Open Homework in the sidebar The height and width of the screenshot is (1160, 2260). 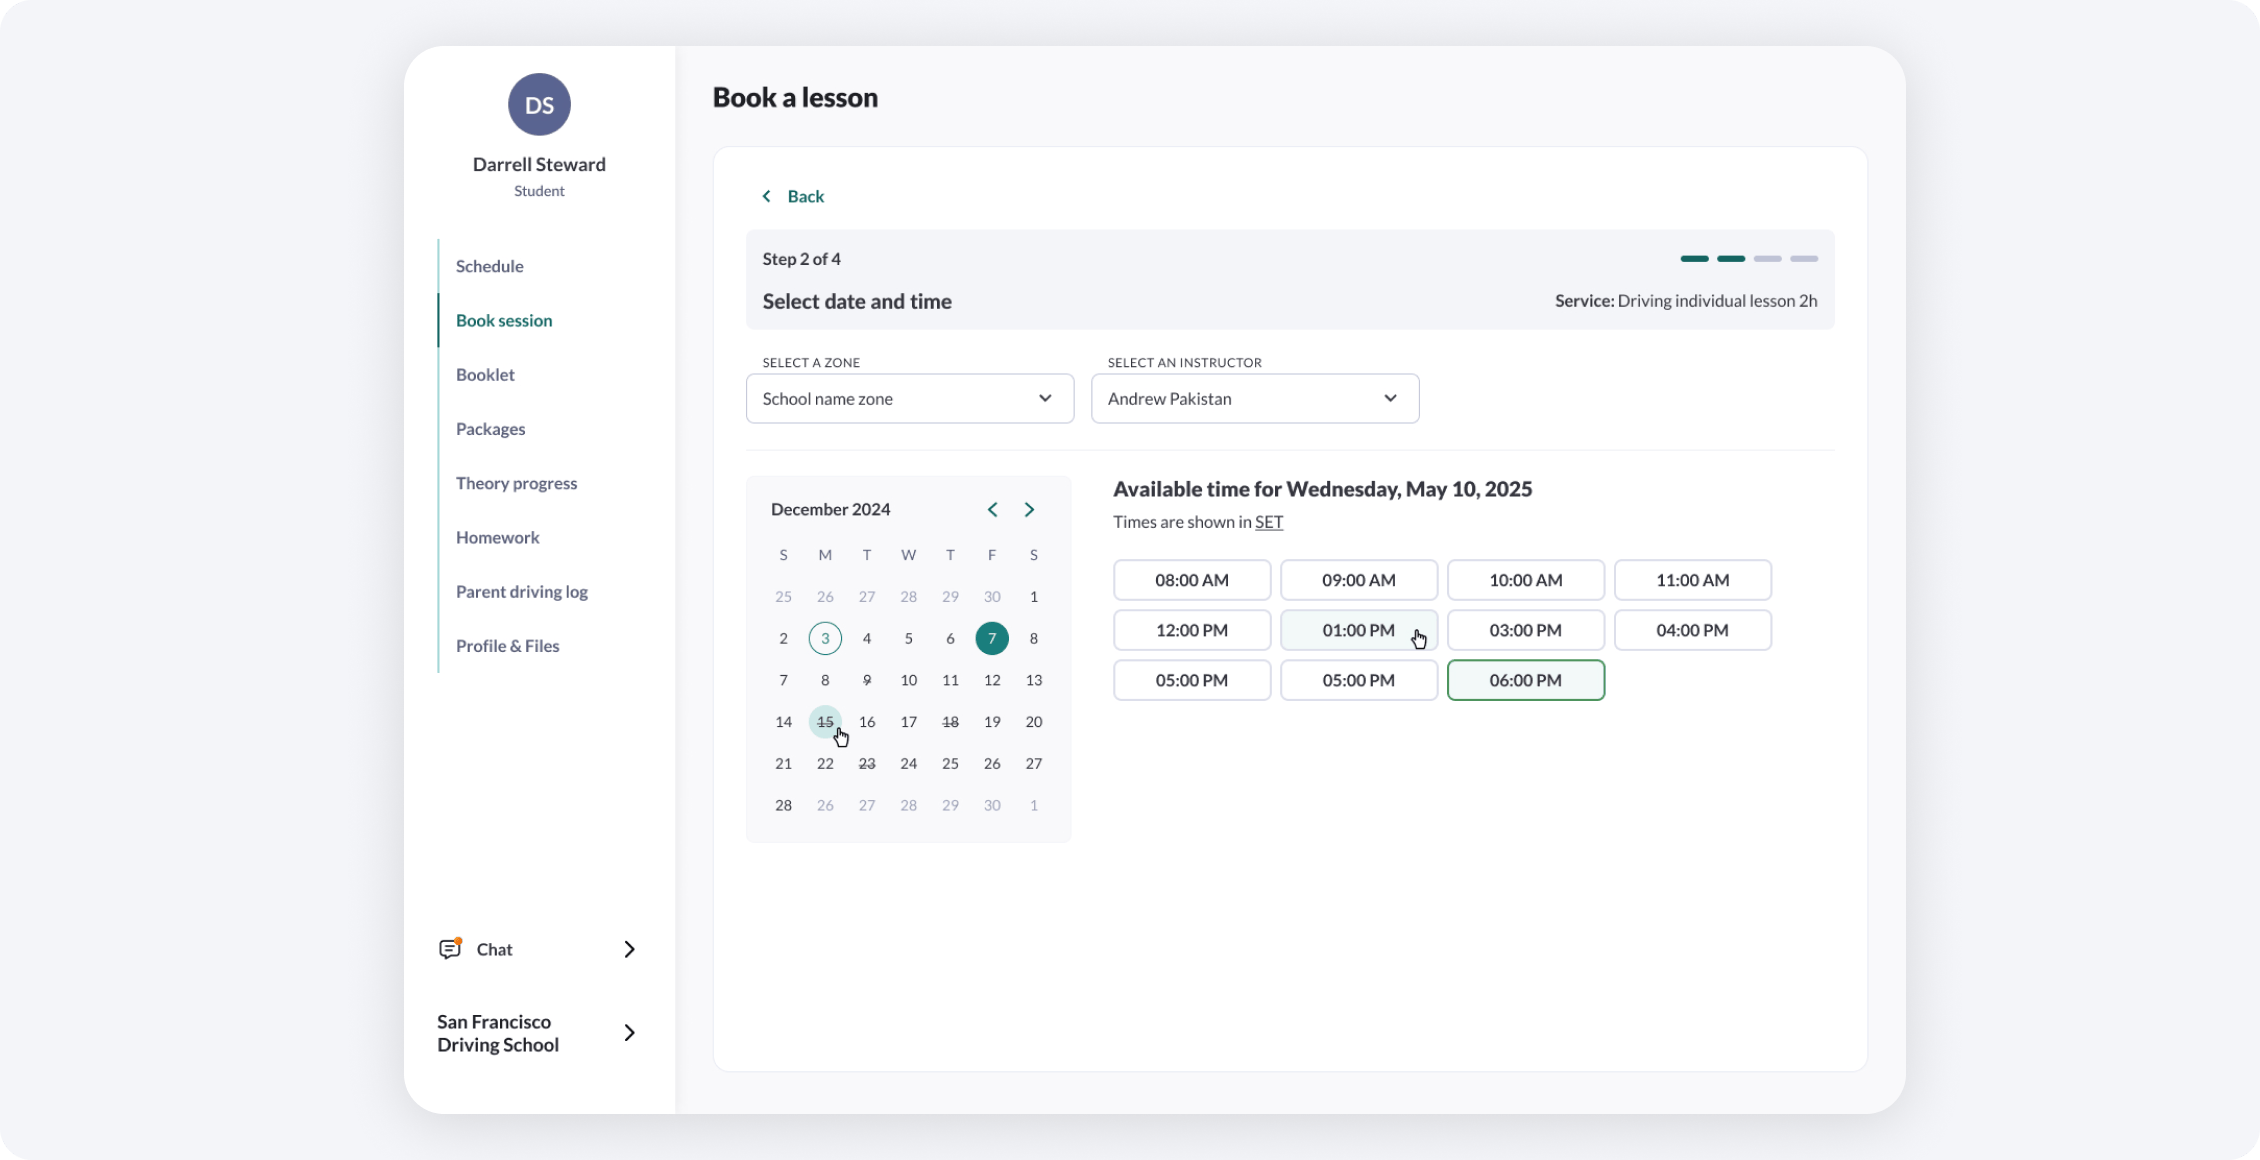coord(497,537)
